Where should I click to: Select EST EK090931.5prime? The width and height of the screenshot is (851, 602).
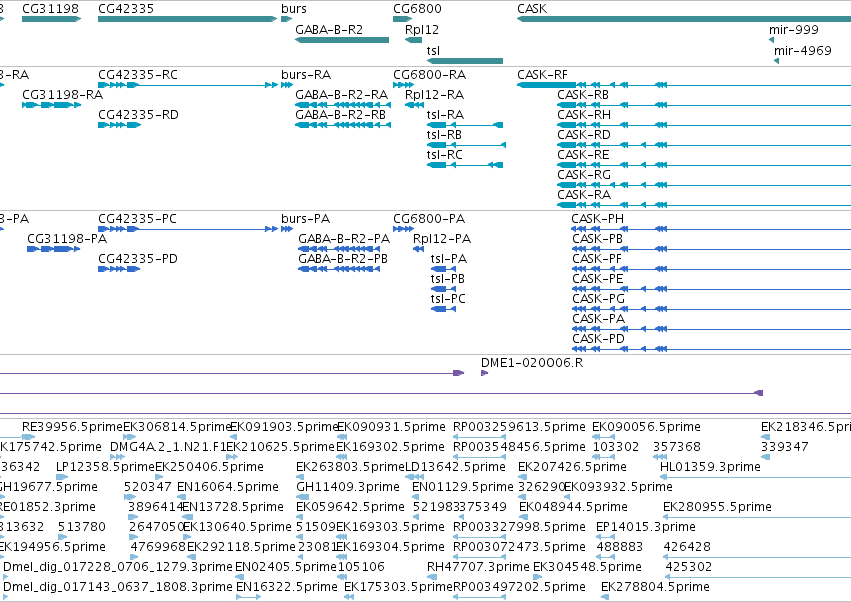[x=342, y=437]
